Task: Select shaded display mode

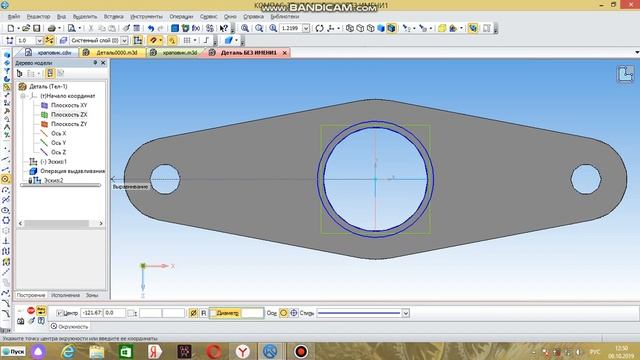Action: (381, 28)
